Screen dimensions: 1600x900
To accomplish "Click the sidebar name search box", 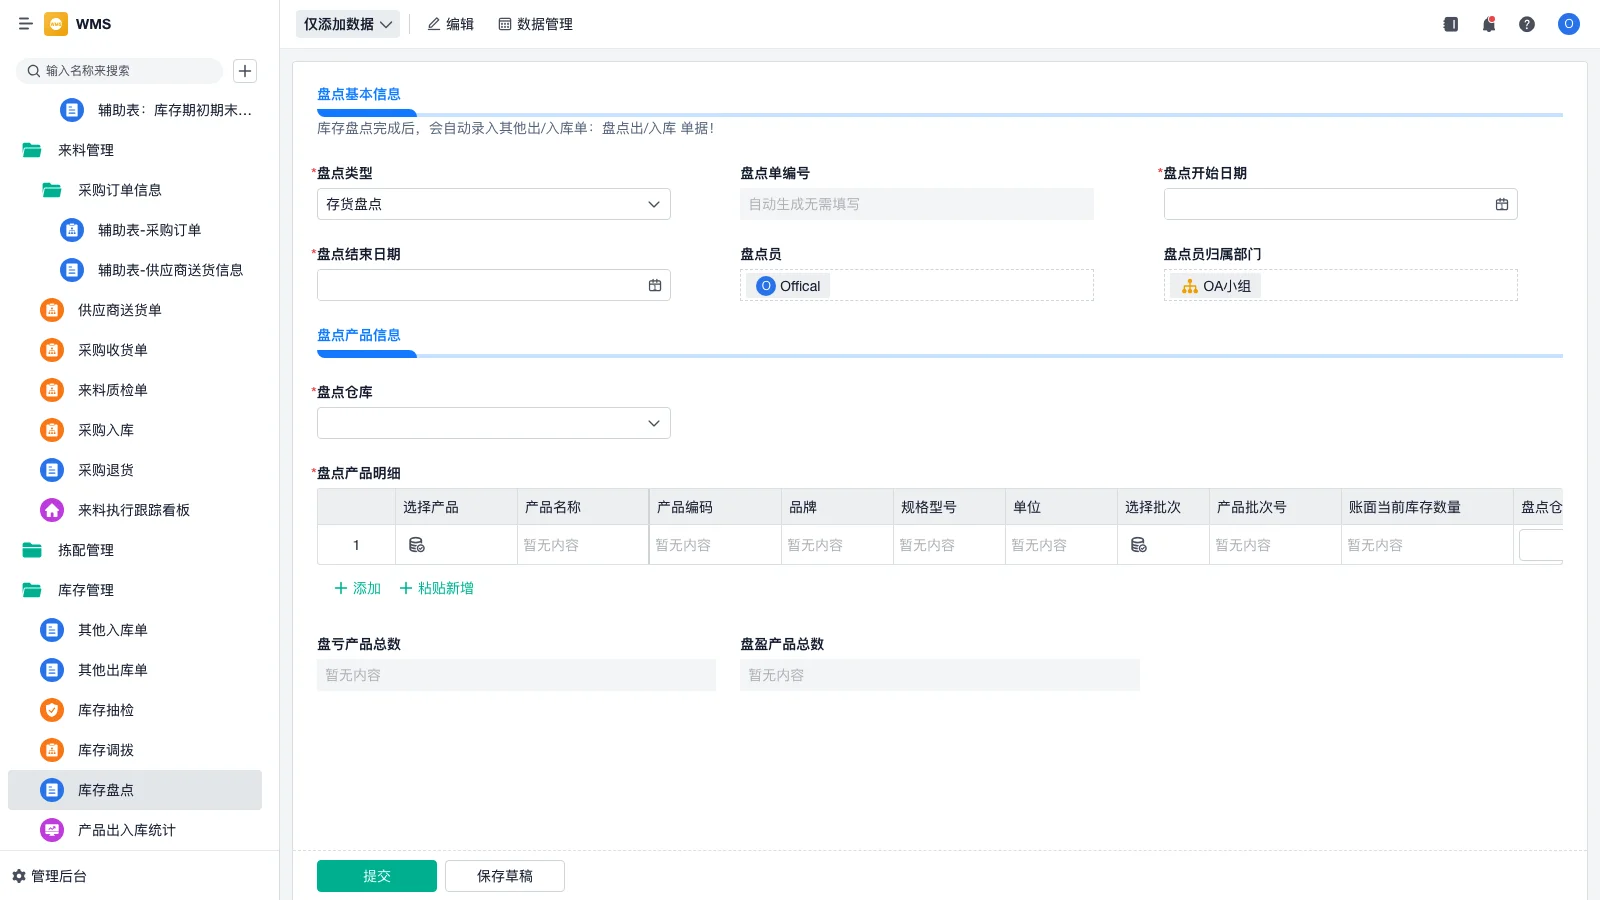I will [x=120, y=71].
